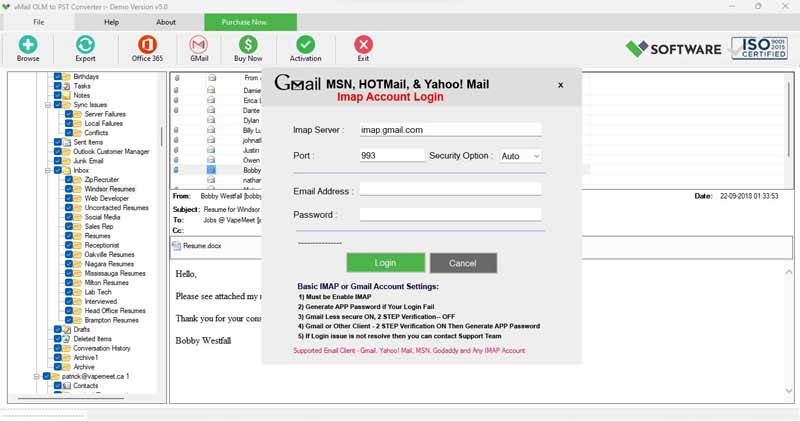Select the Windsor Resumes folder
This screenshot has width=800, height=422.
coord(110,189)
